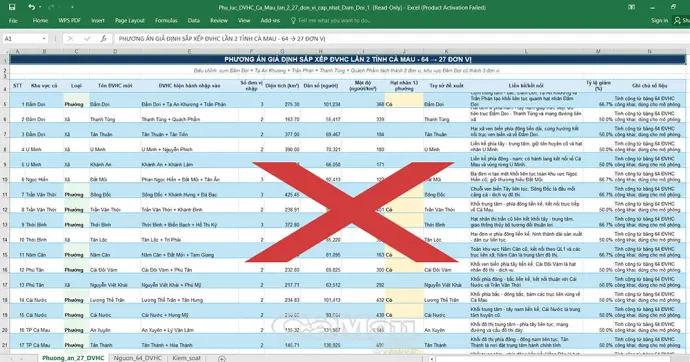Click the 'Ghi chú số liệu' header cell
This screenshot has width=690, height=362.
(650, 86)
